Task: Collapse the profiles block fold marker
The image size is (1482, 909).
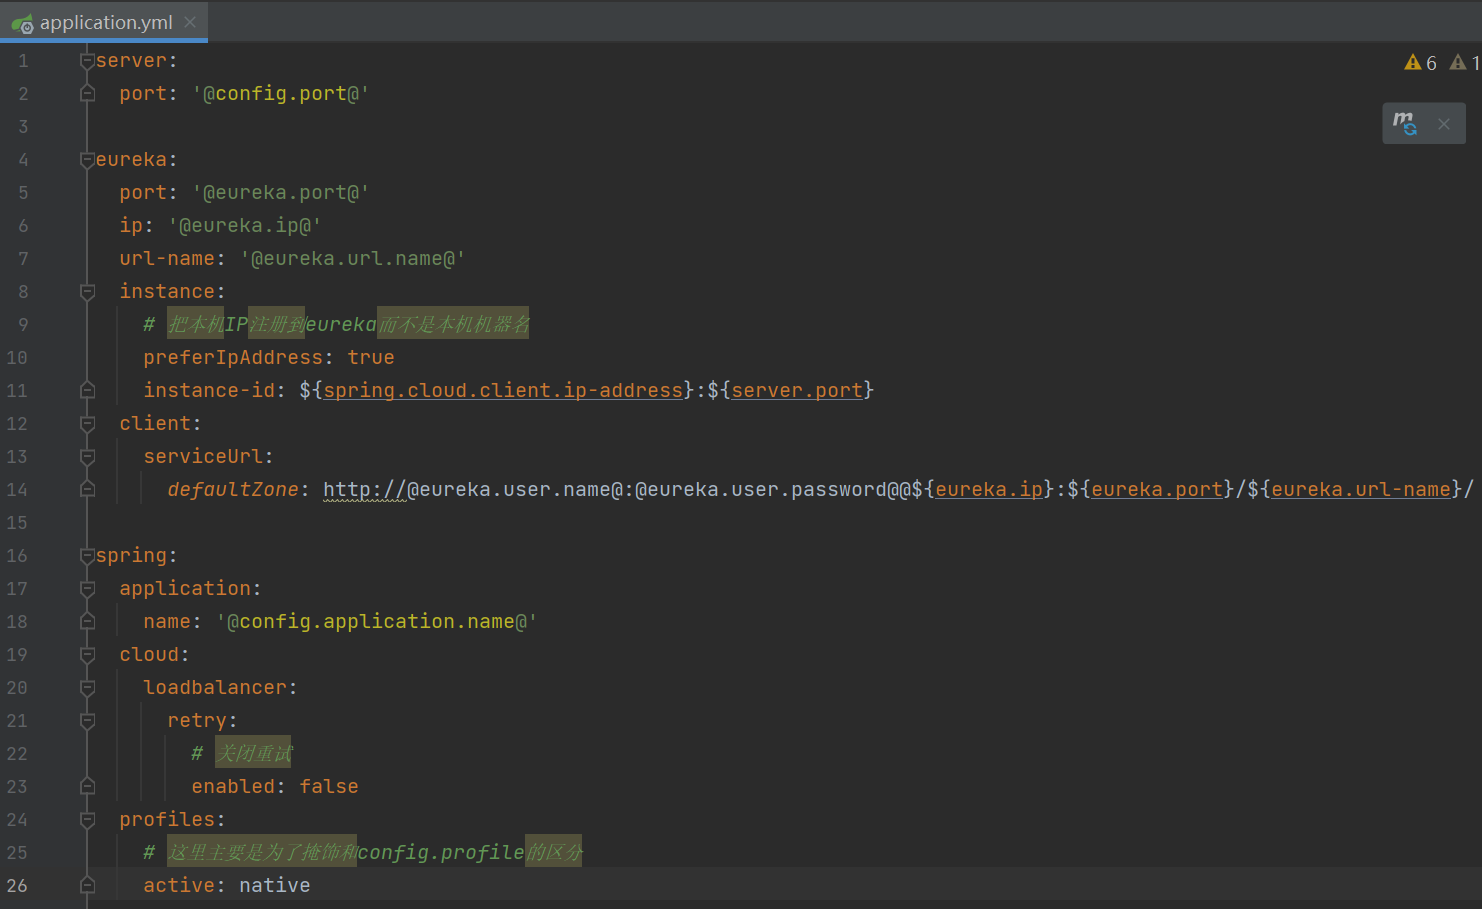Action: (87, 820)
